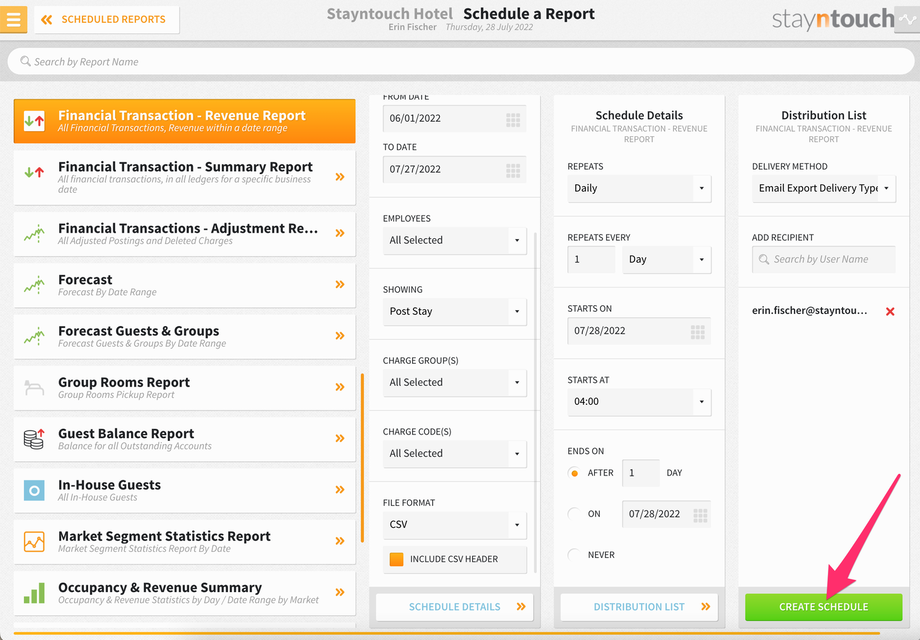Click chevron on Financial Transaction - Summary row
The height and width of the screenshot is (640, 920).
340,177
